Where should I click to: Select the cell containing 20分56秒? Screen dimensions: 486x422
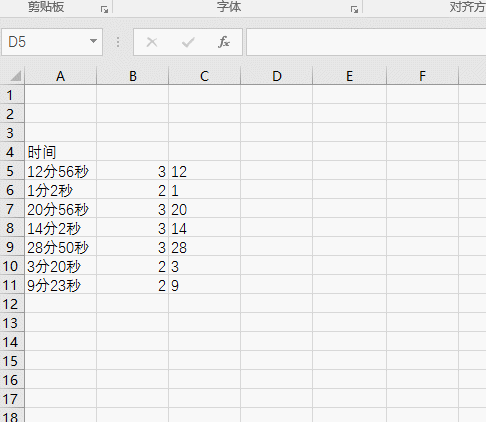pyautogui.click(x=61, y=209)
